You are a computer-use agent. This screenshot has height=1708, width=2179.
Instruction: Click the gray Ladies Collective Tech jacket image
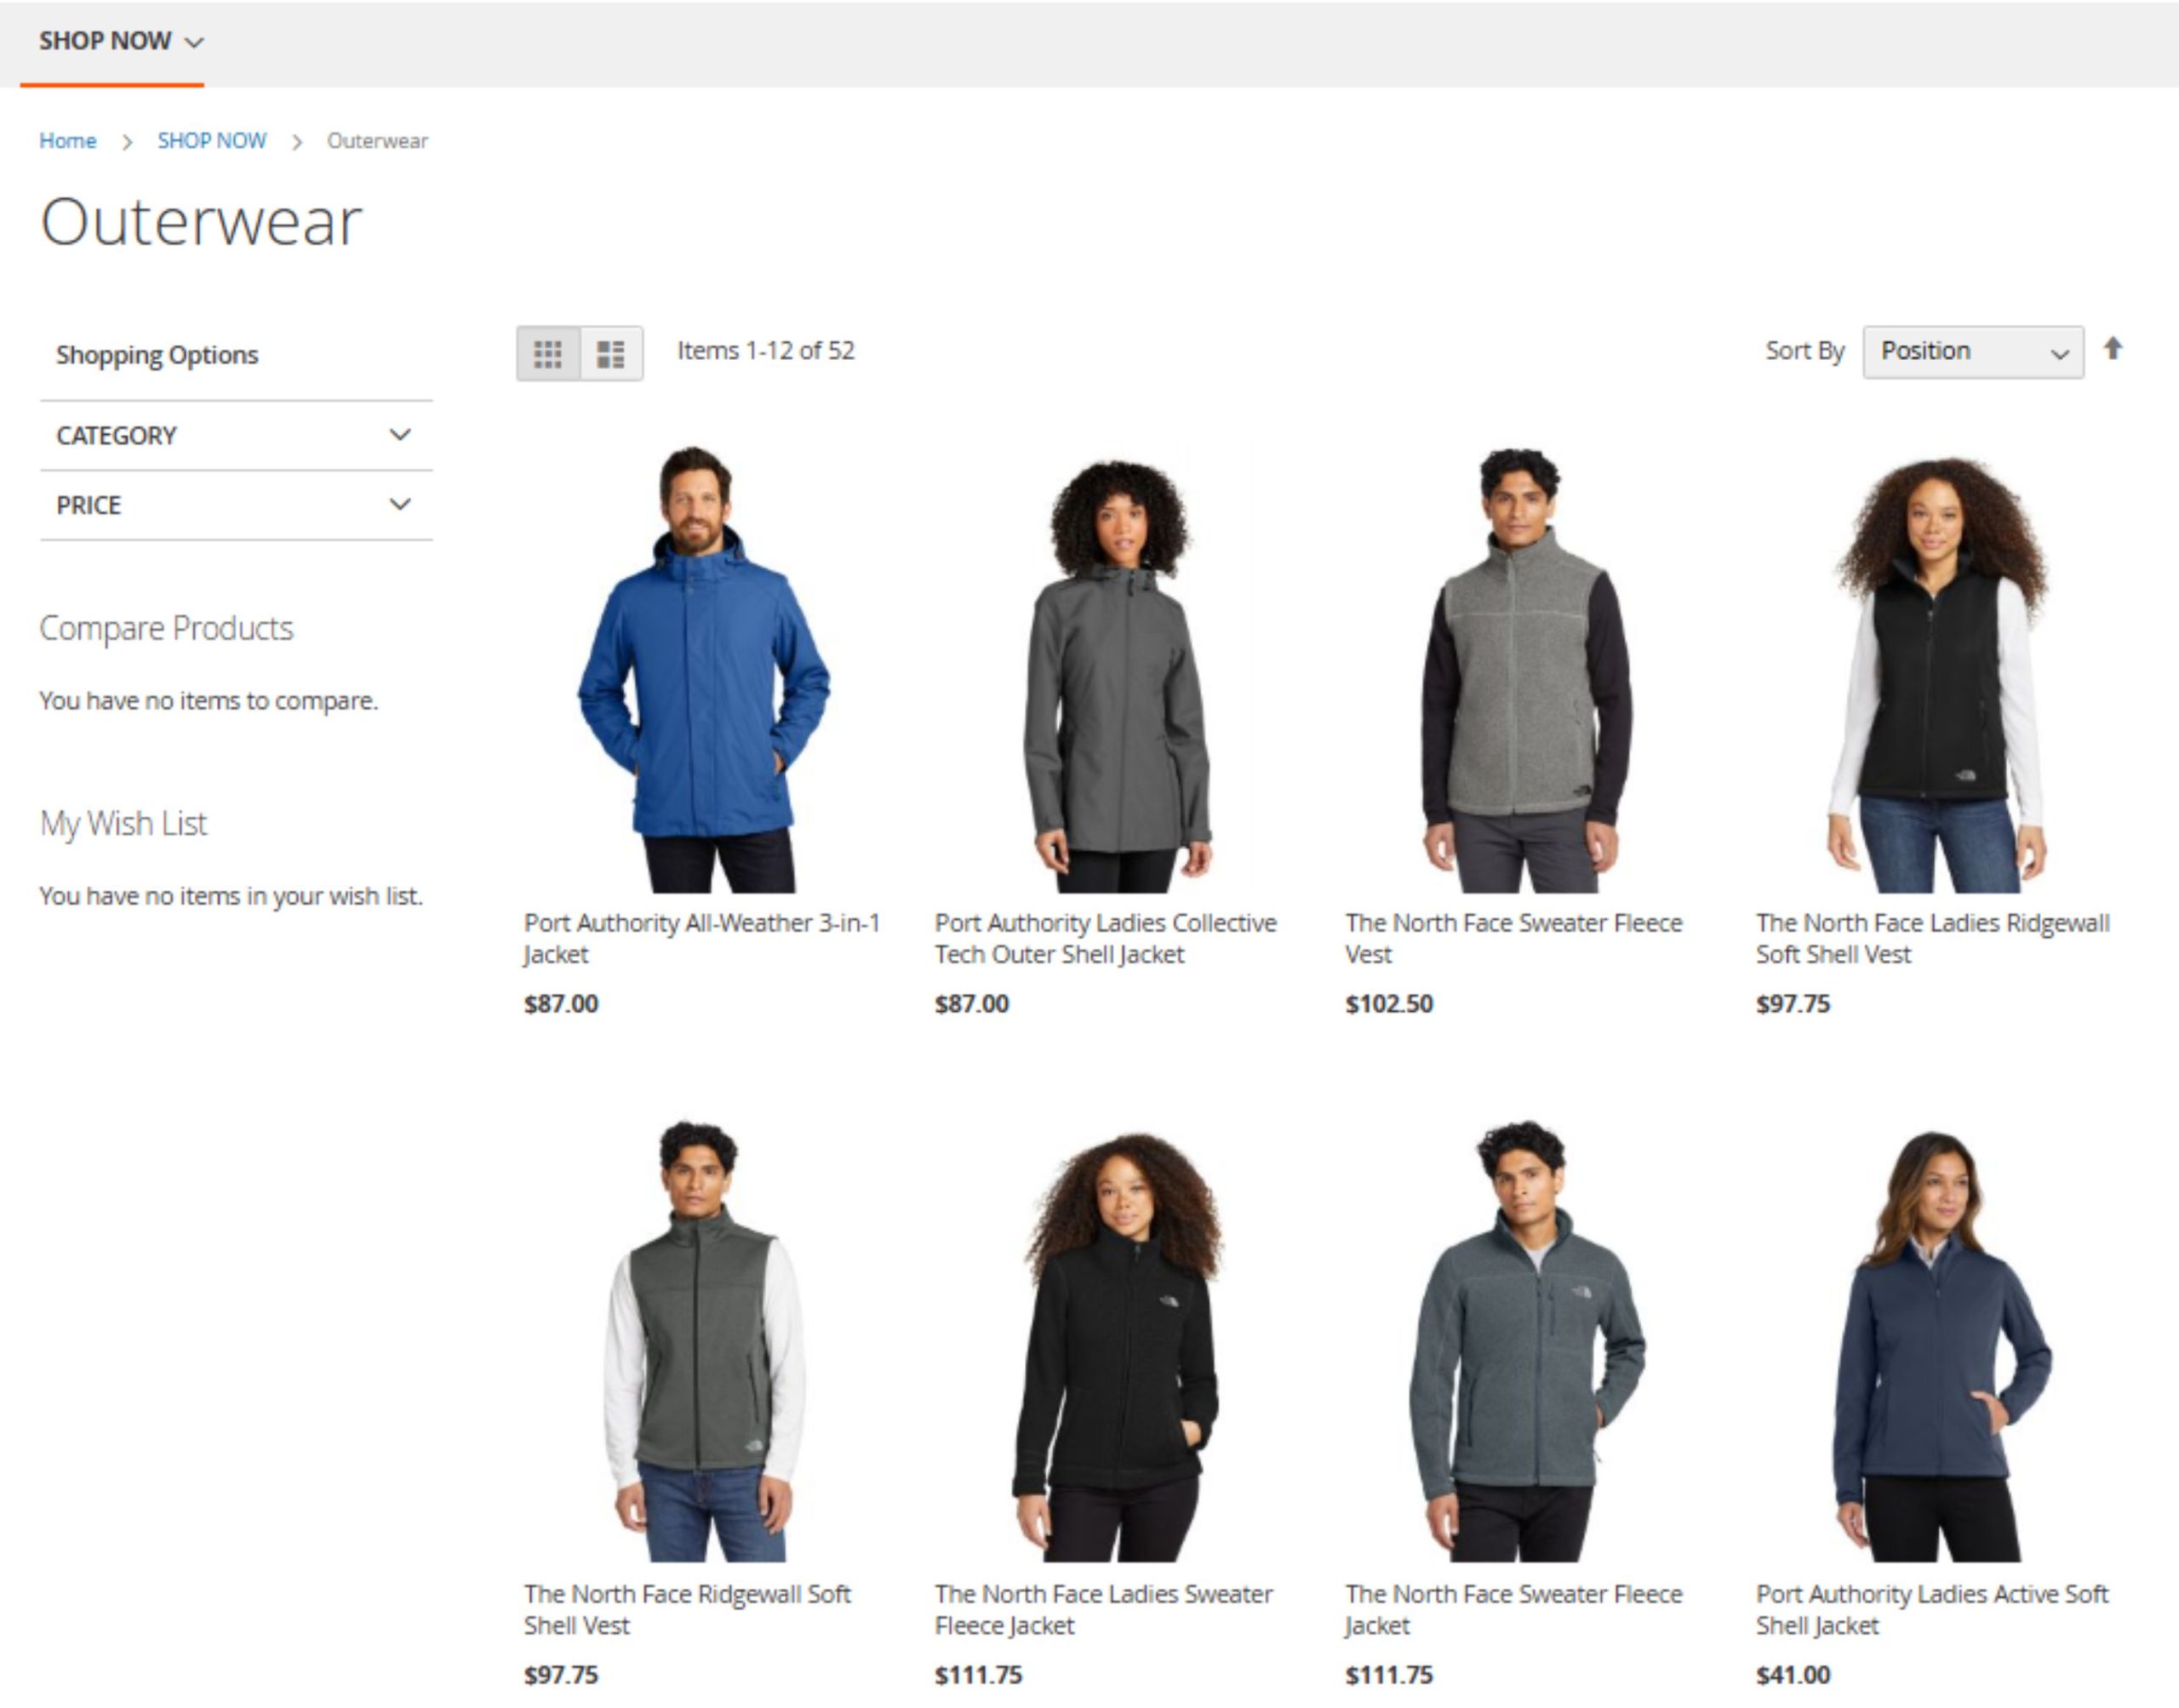(x=1118, y=674)
